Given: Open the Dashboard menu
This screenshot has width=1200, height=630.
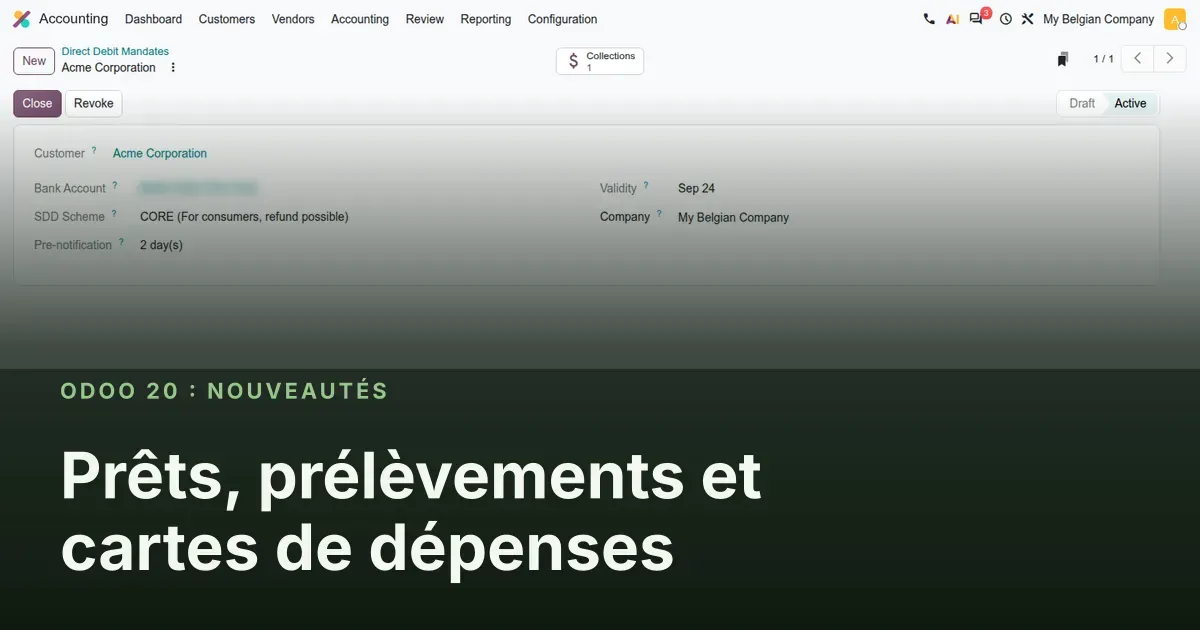Looking at the screenshot, I should (x=153, y=19).
